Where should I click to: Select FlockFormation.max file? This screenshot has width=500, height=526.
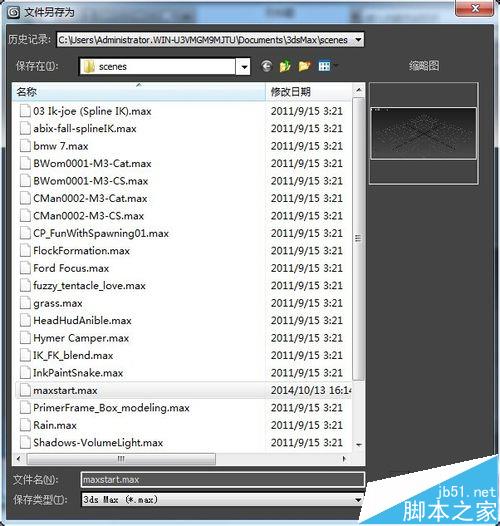81,251
